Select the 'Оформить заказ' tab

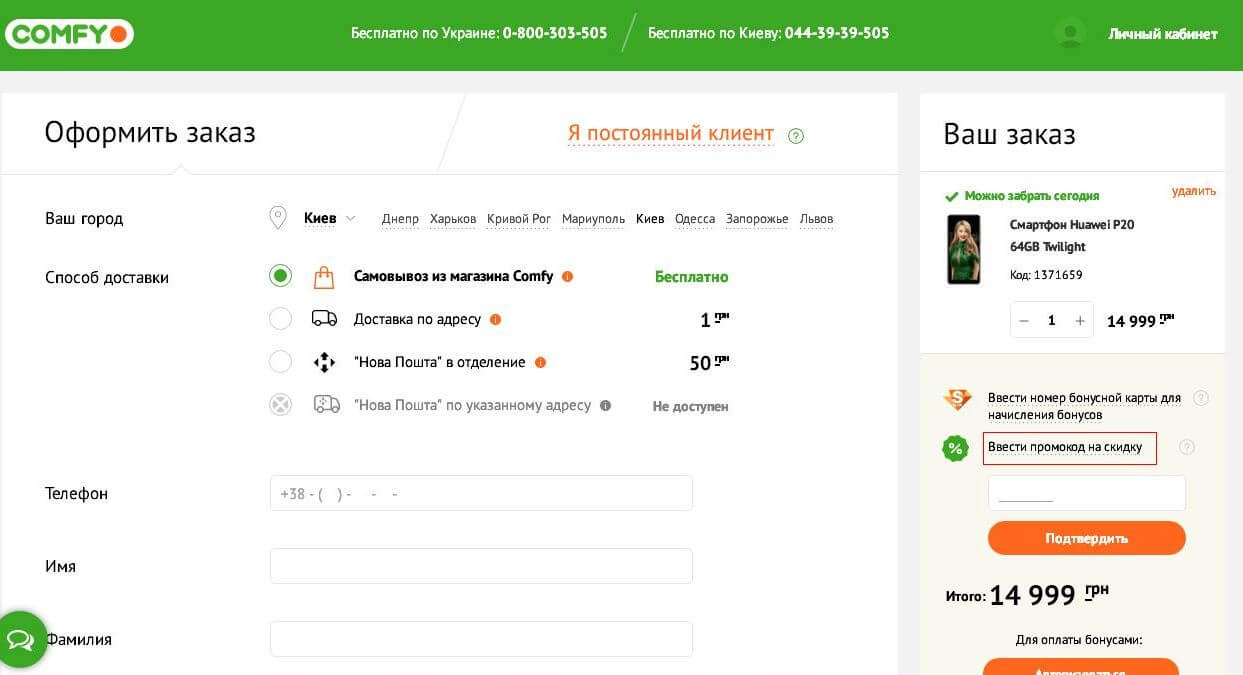point(150,132)
